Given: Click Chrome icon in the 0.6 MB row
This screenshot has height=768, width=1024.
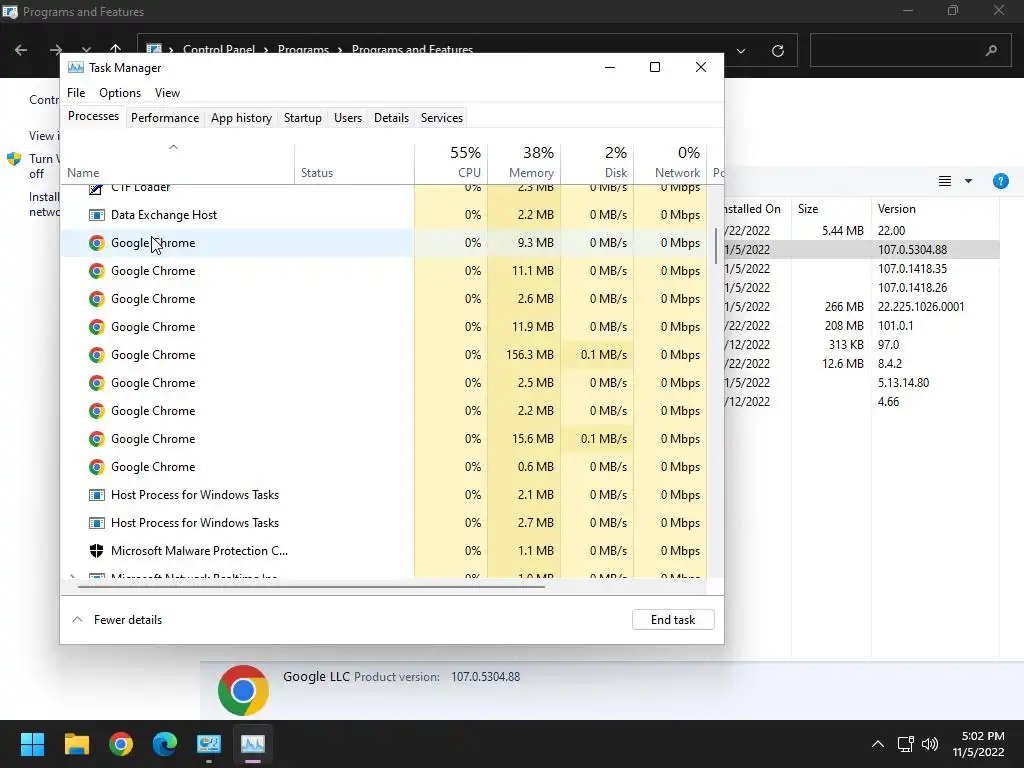Looking at the screenshot, I should tap(97, 467).
